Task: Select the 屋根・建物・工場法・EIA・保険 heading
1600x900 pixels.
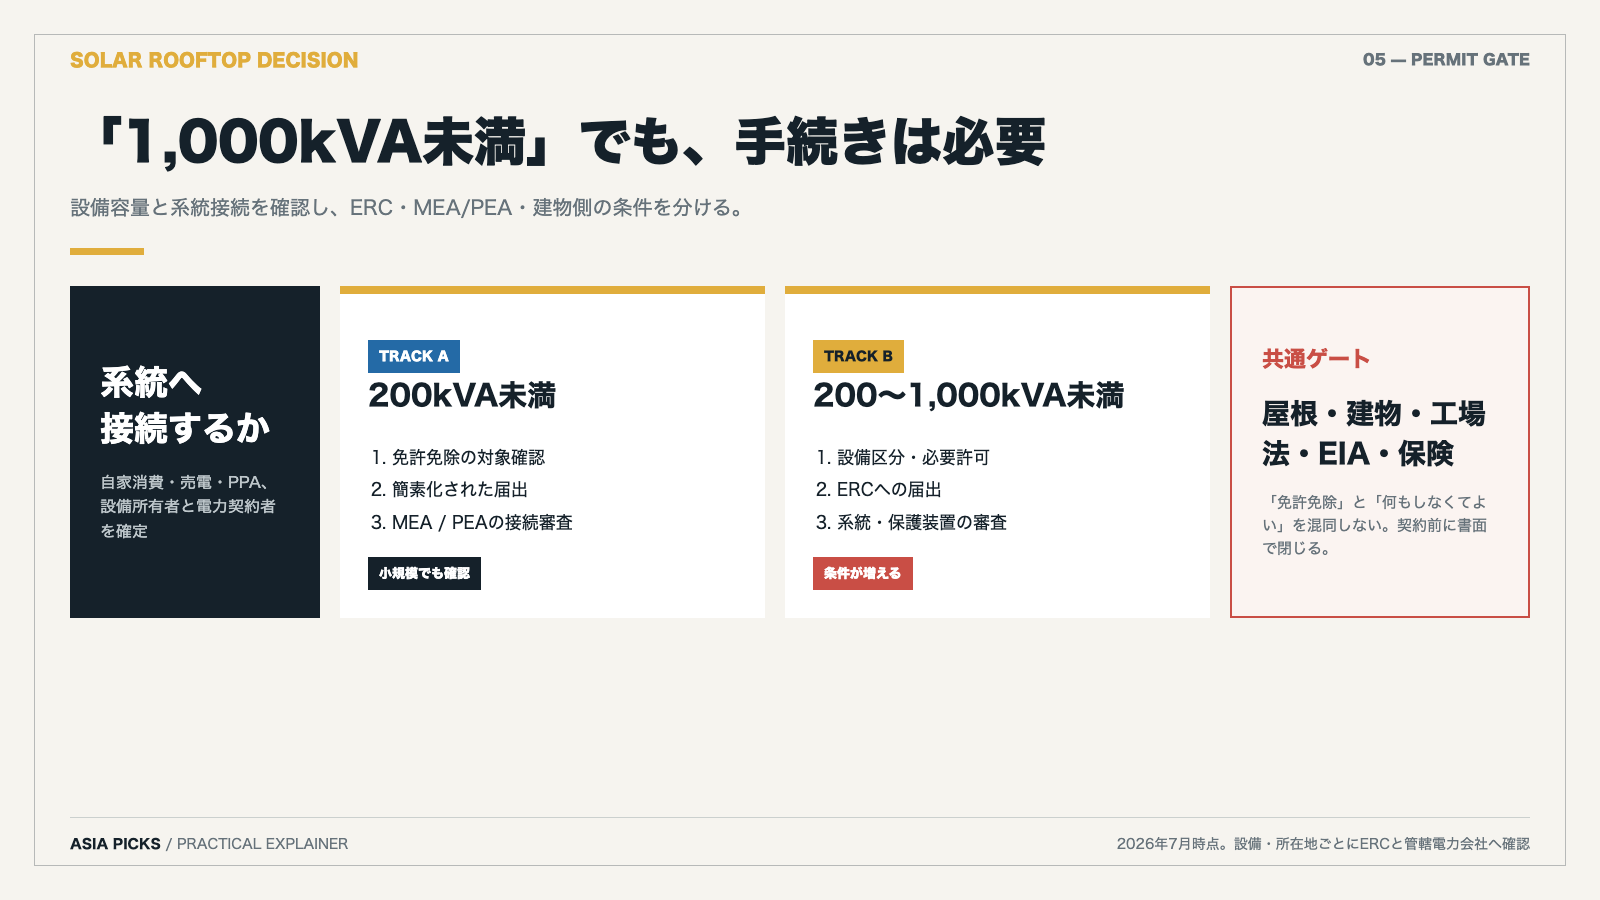Action: (x=1374, y=434)
